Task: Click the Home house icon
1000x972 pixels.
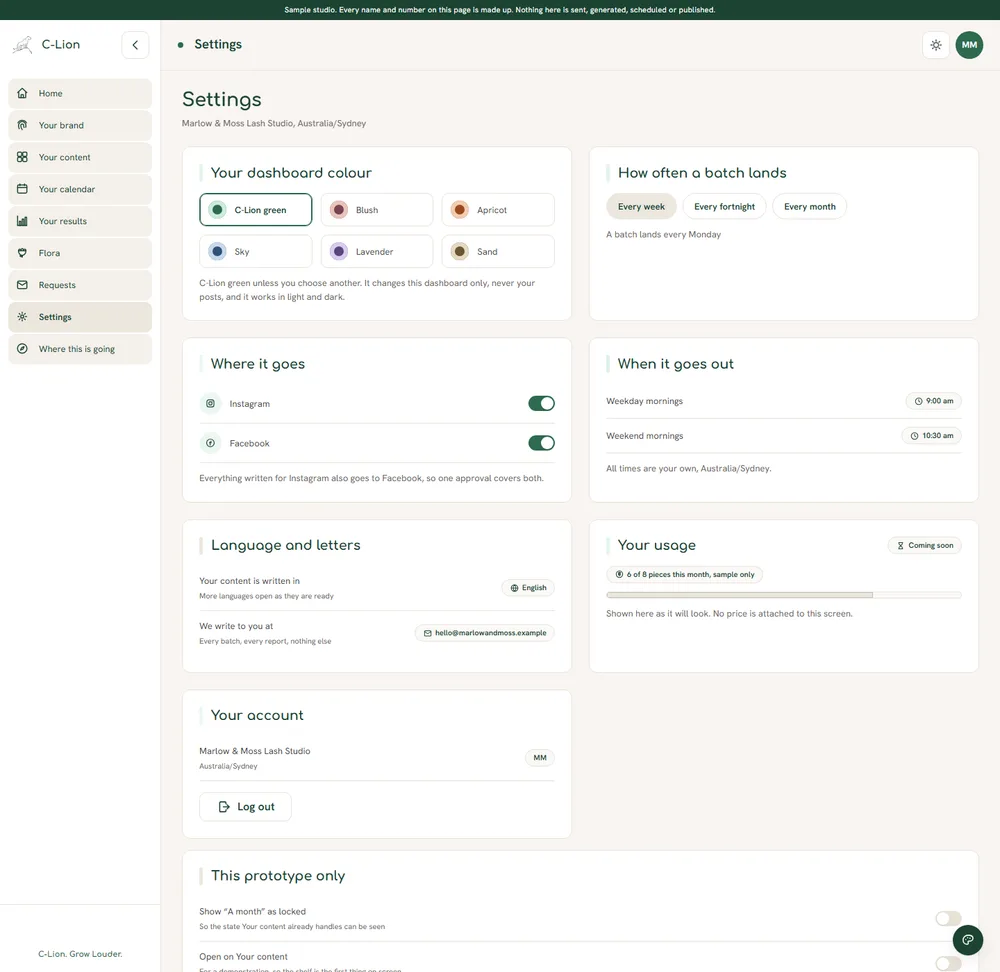Action: coord(22,93)
